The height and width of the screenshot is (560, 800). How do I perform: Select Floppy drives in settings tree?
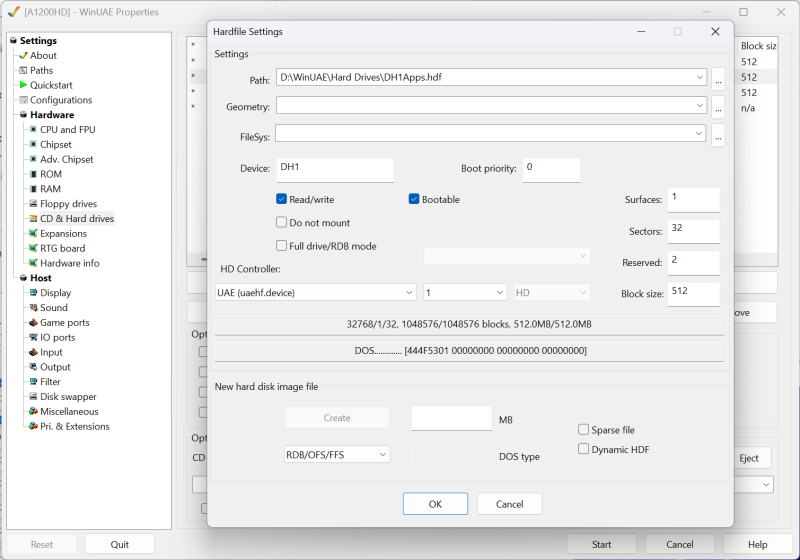tap(68, 203)
